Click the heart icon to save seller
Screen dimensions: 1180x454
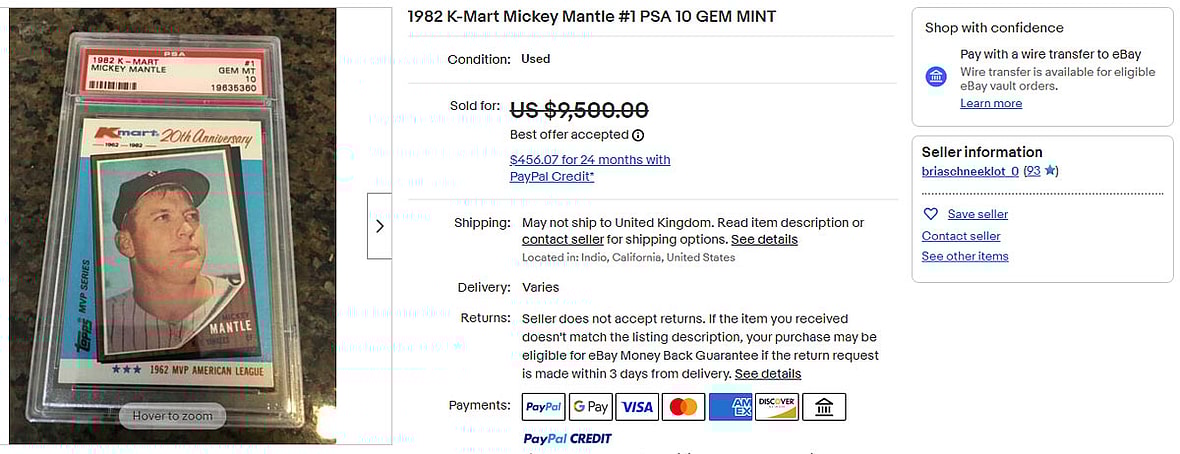(931, 214)
